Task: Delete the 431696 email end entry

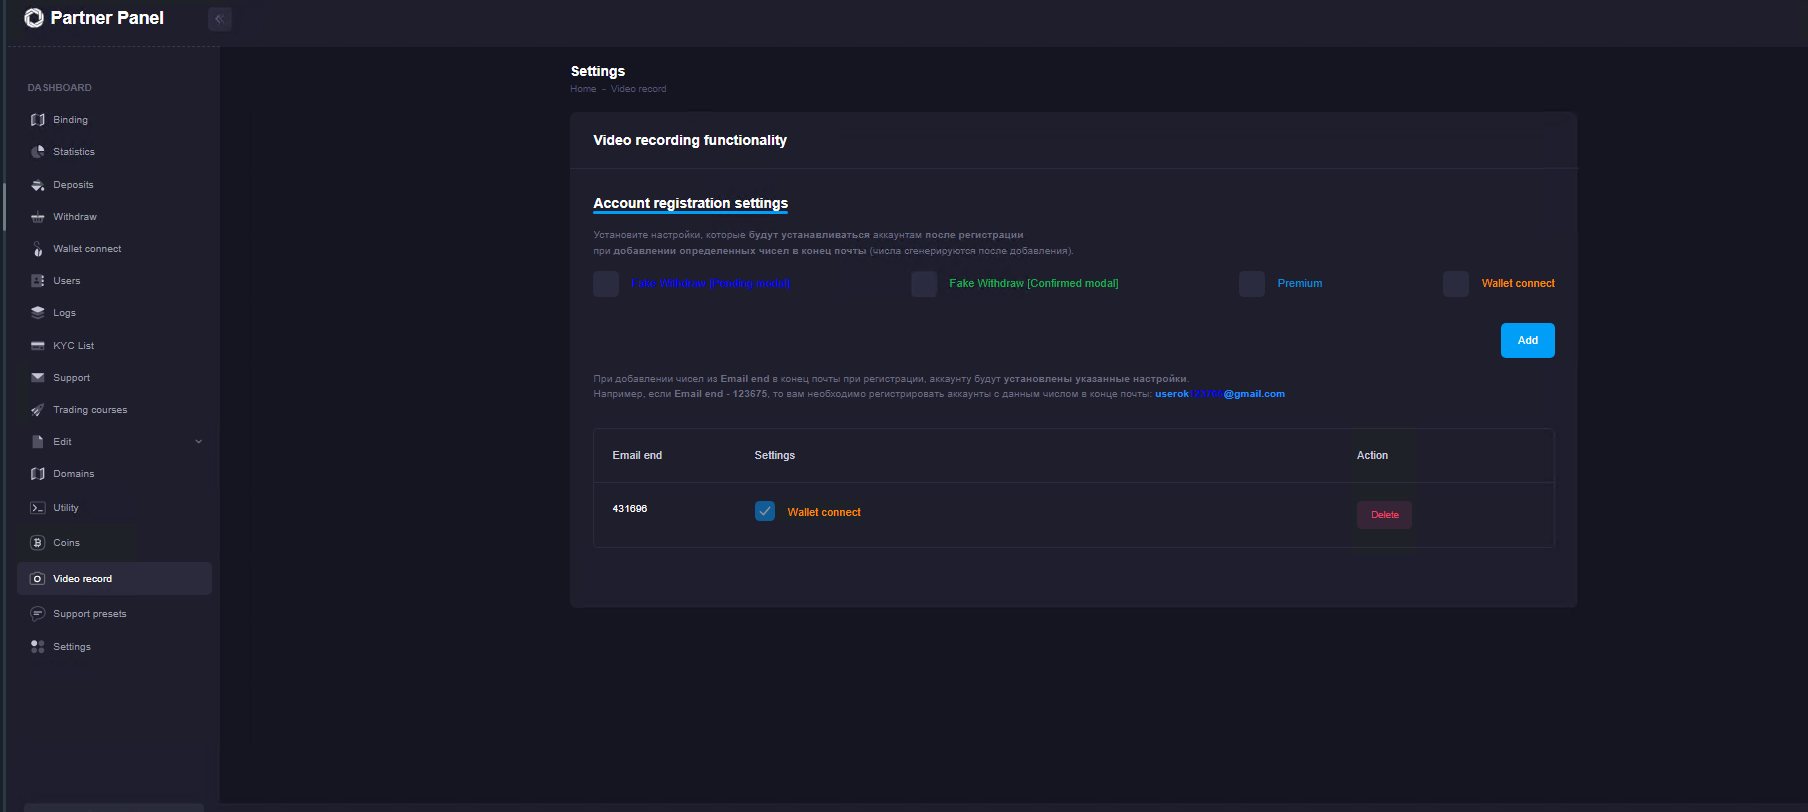Action: click(x=1384, y=515)
